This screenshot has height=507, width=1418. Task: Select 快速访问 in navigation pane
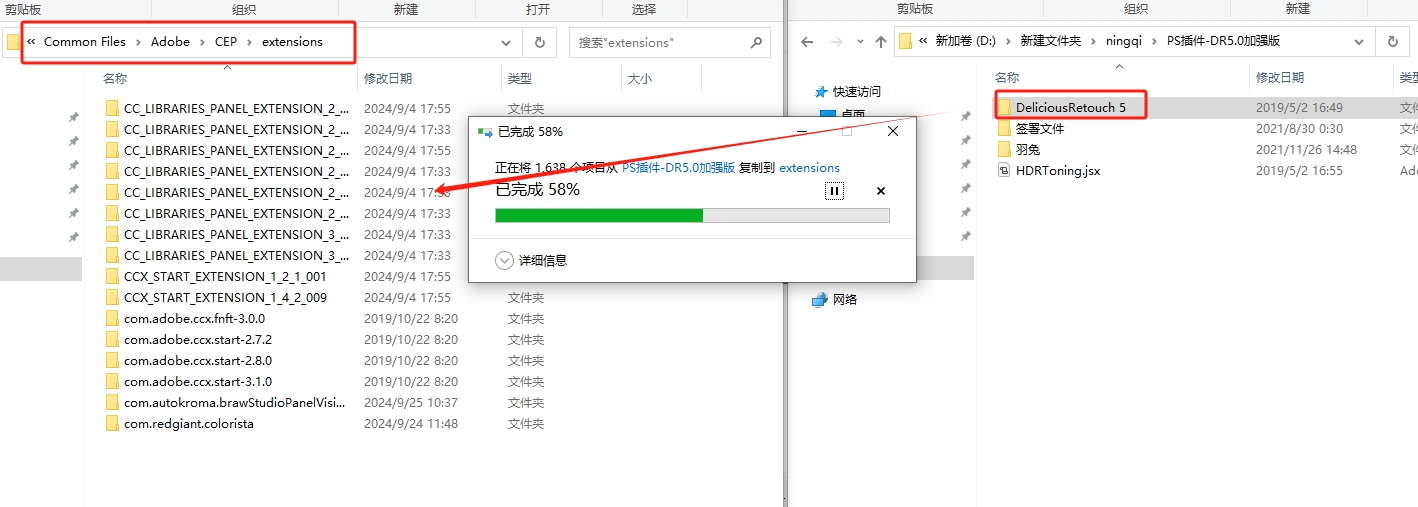click(857, 91)
